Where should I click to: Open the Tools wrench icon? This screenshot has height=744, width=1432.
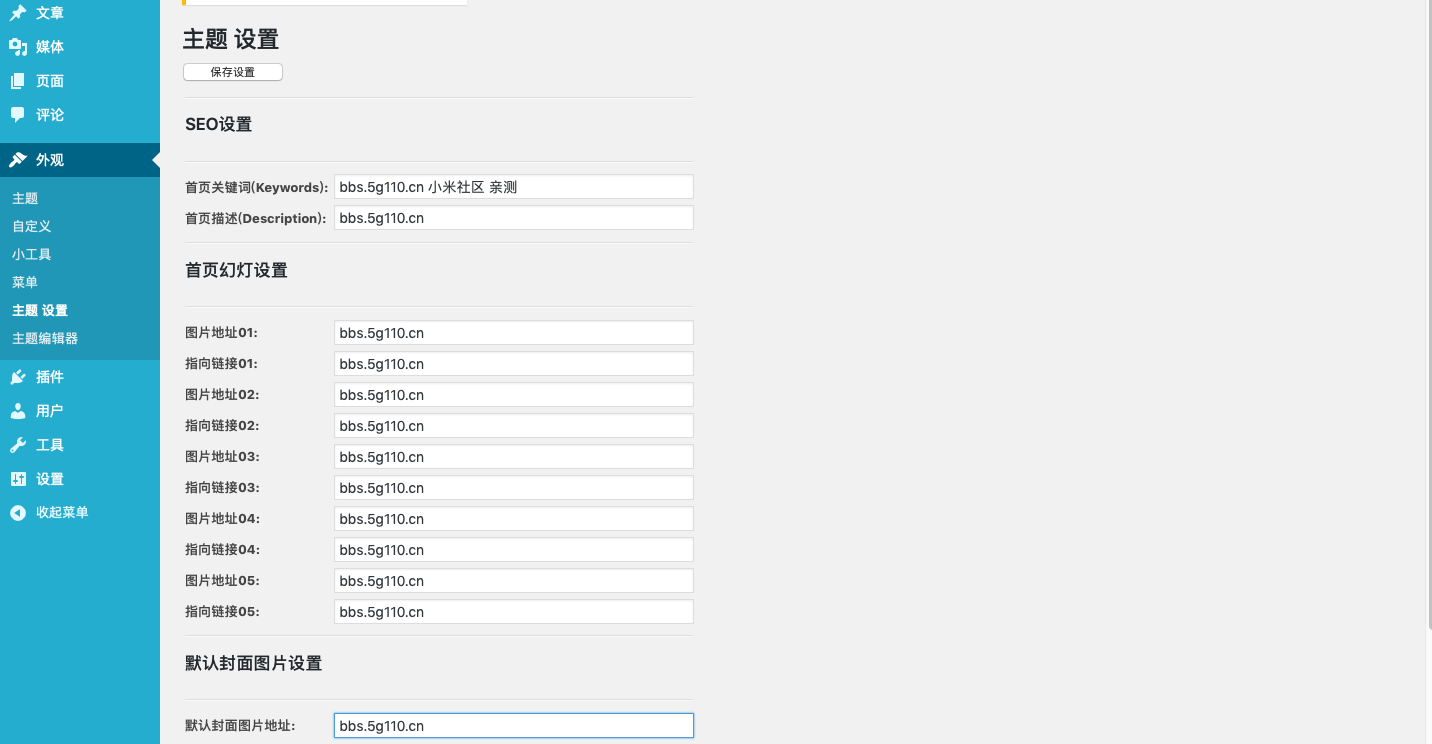click(18, 445)
